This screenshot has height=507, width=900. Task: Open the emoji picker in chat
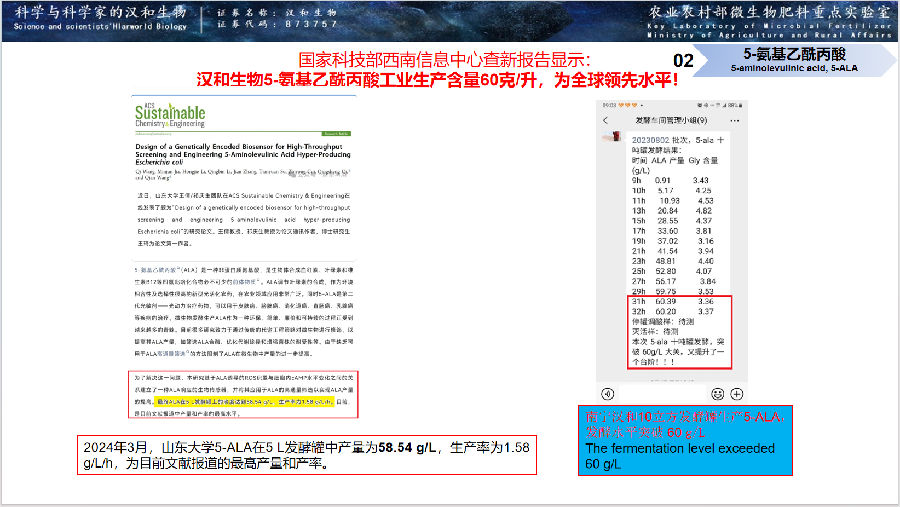pyautogui.click(x=716, y=394)
